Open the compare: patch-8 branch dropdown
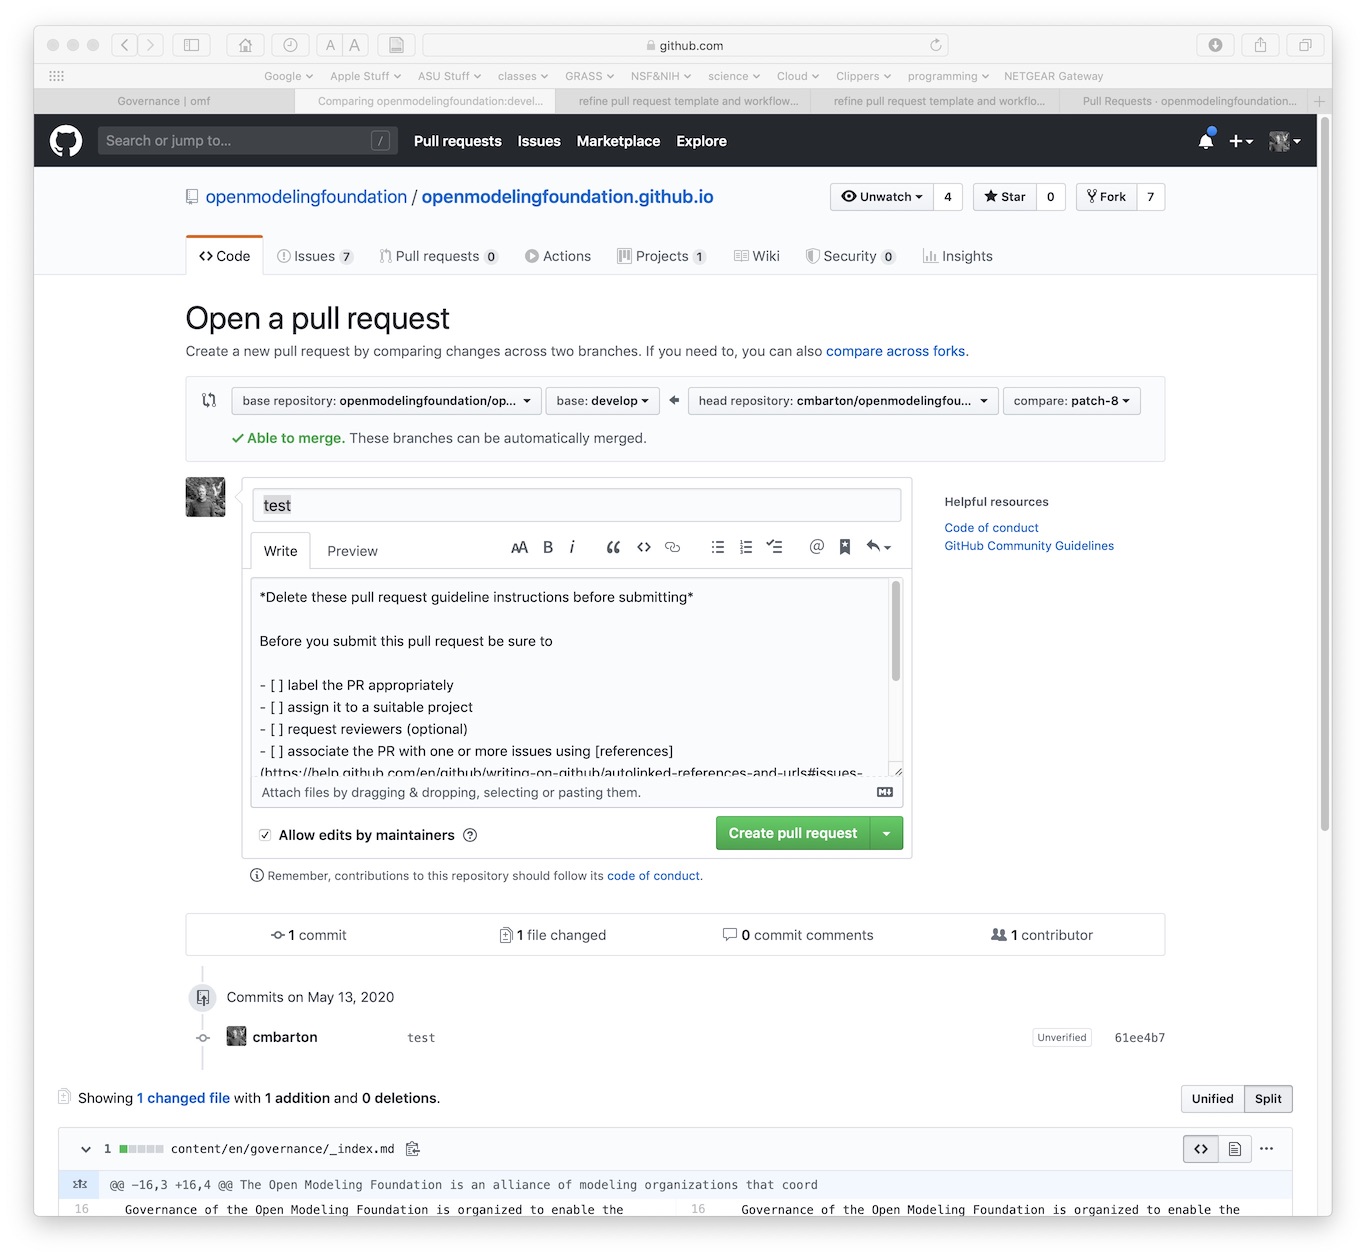 [x=1071, y=400]
